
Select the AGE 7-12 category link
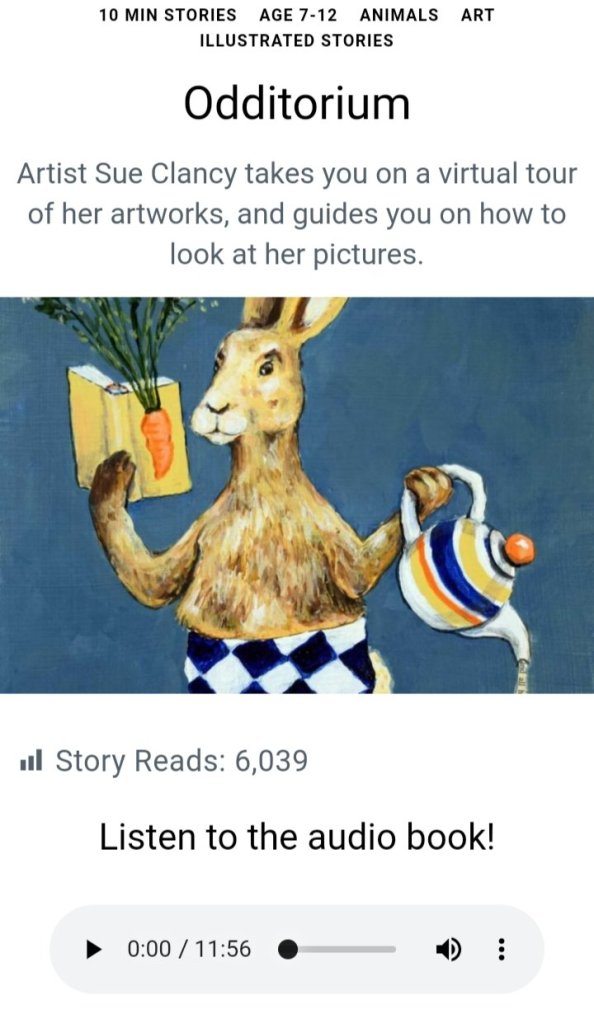298,15
